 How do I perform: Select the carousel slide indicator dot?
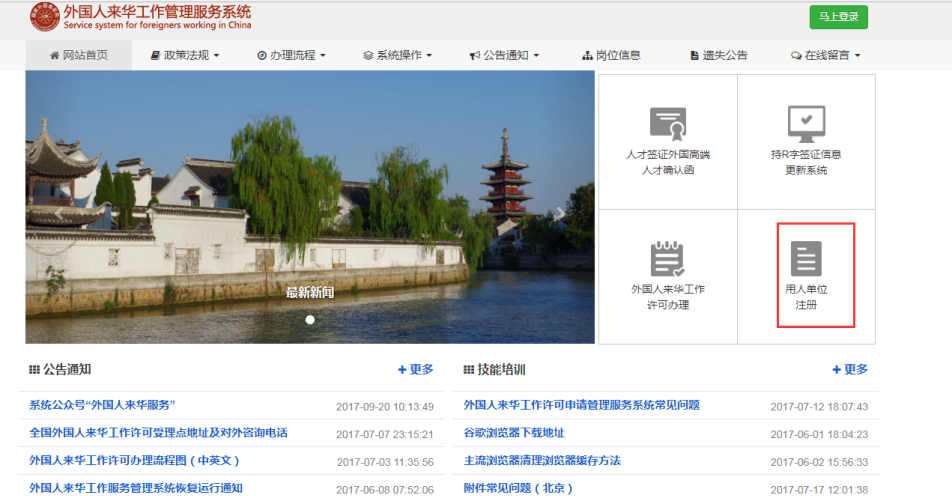coord(310,320)
